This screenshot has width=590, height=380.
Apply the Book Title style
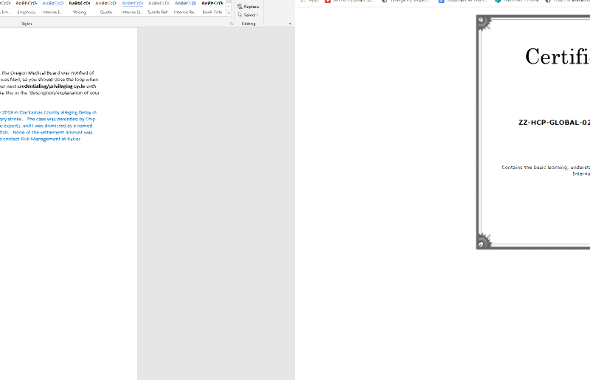[x=212, y=8]
